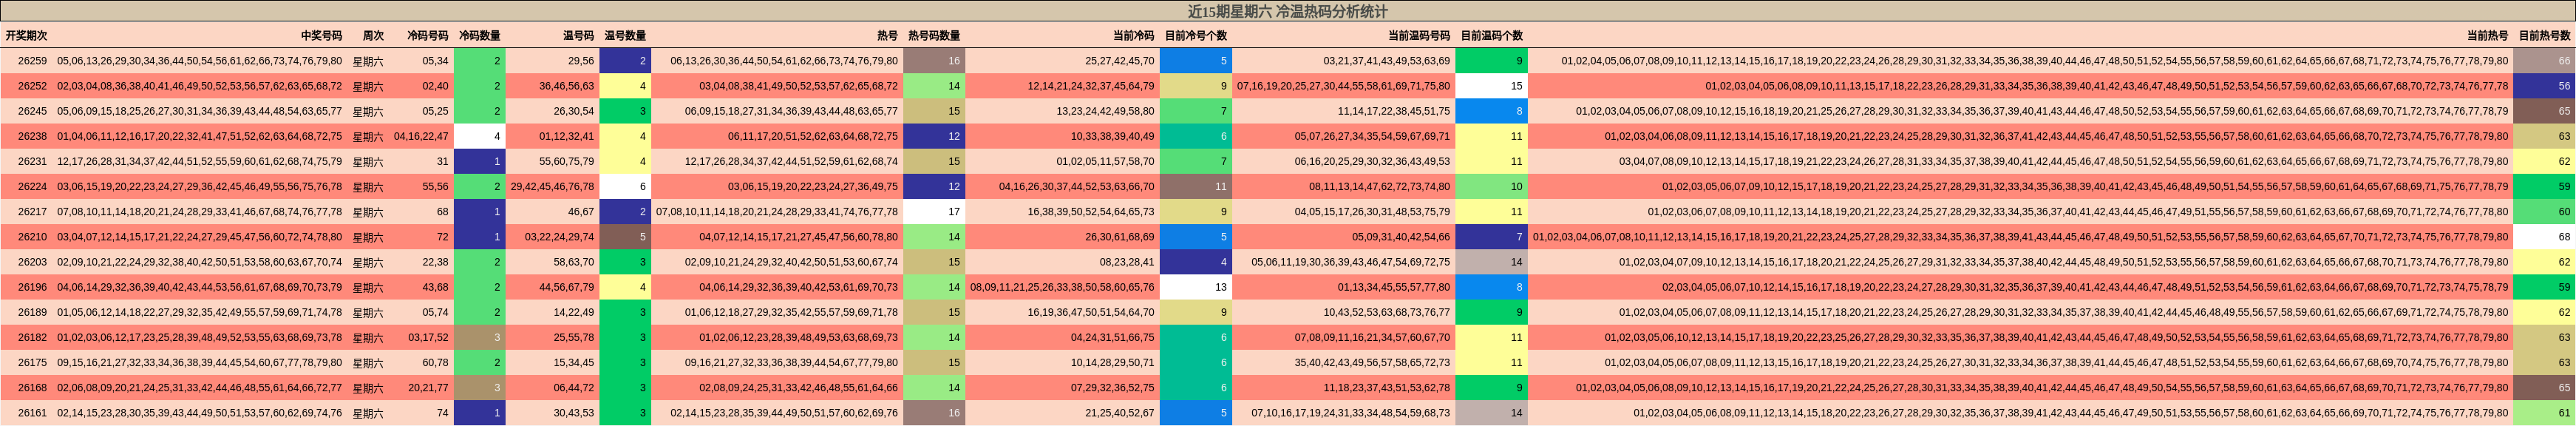Click warm numbers cell '36,46,56,63'
This screenshot has width=2576, height=426.
(552, 86)
